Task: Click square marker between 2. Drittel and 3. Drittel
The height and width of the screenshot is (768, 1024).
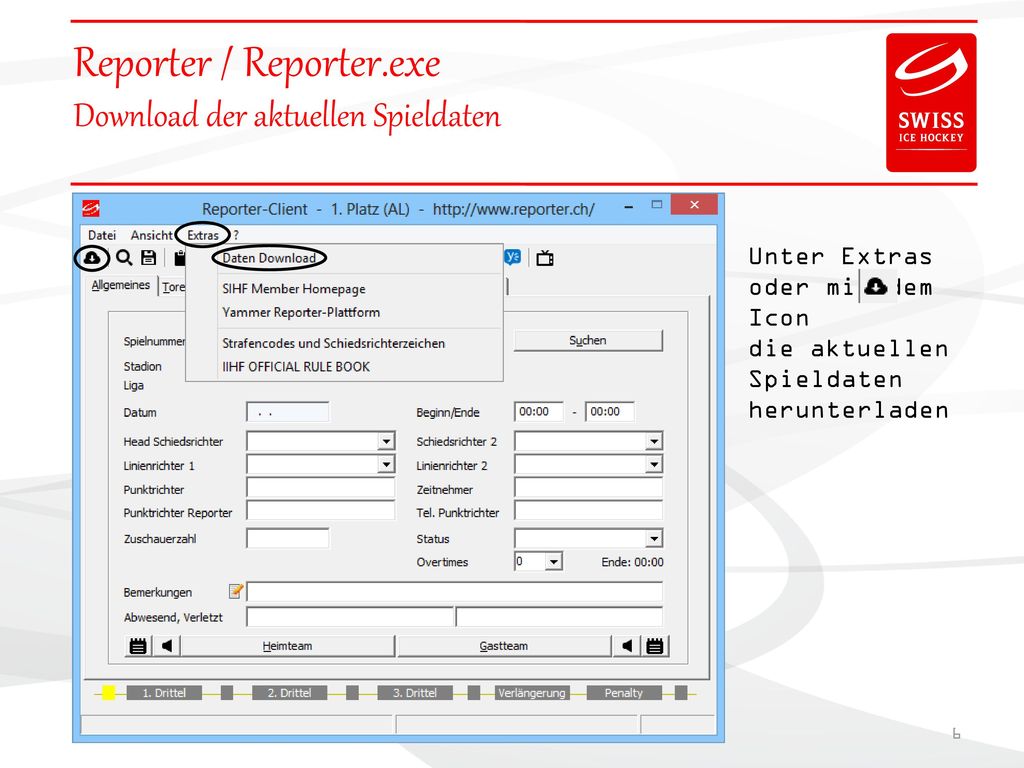Action: point(352,693)
